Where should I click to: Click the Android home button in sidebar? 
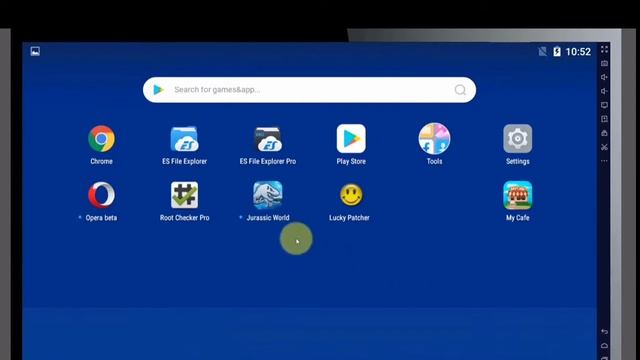(604, 345)
